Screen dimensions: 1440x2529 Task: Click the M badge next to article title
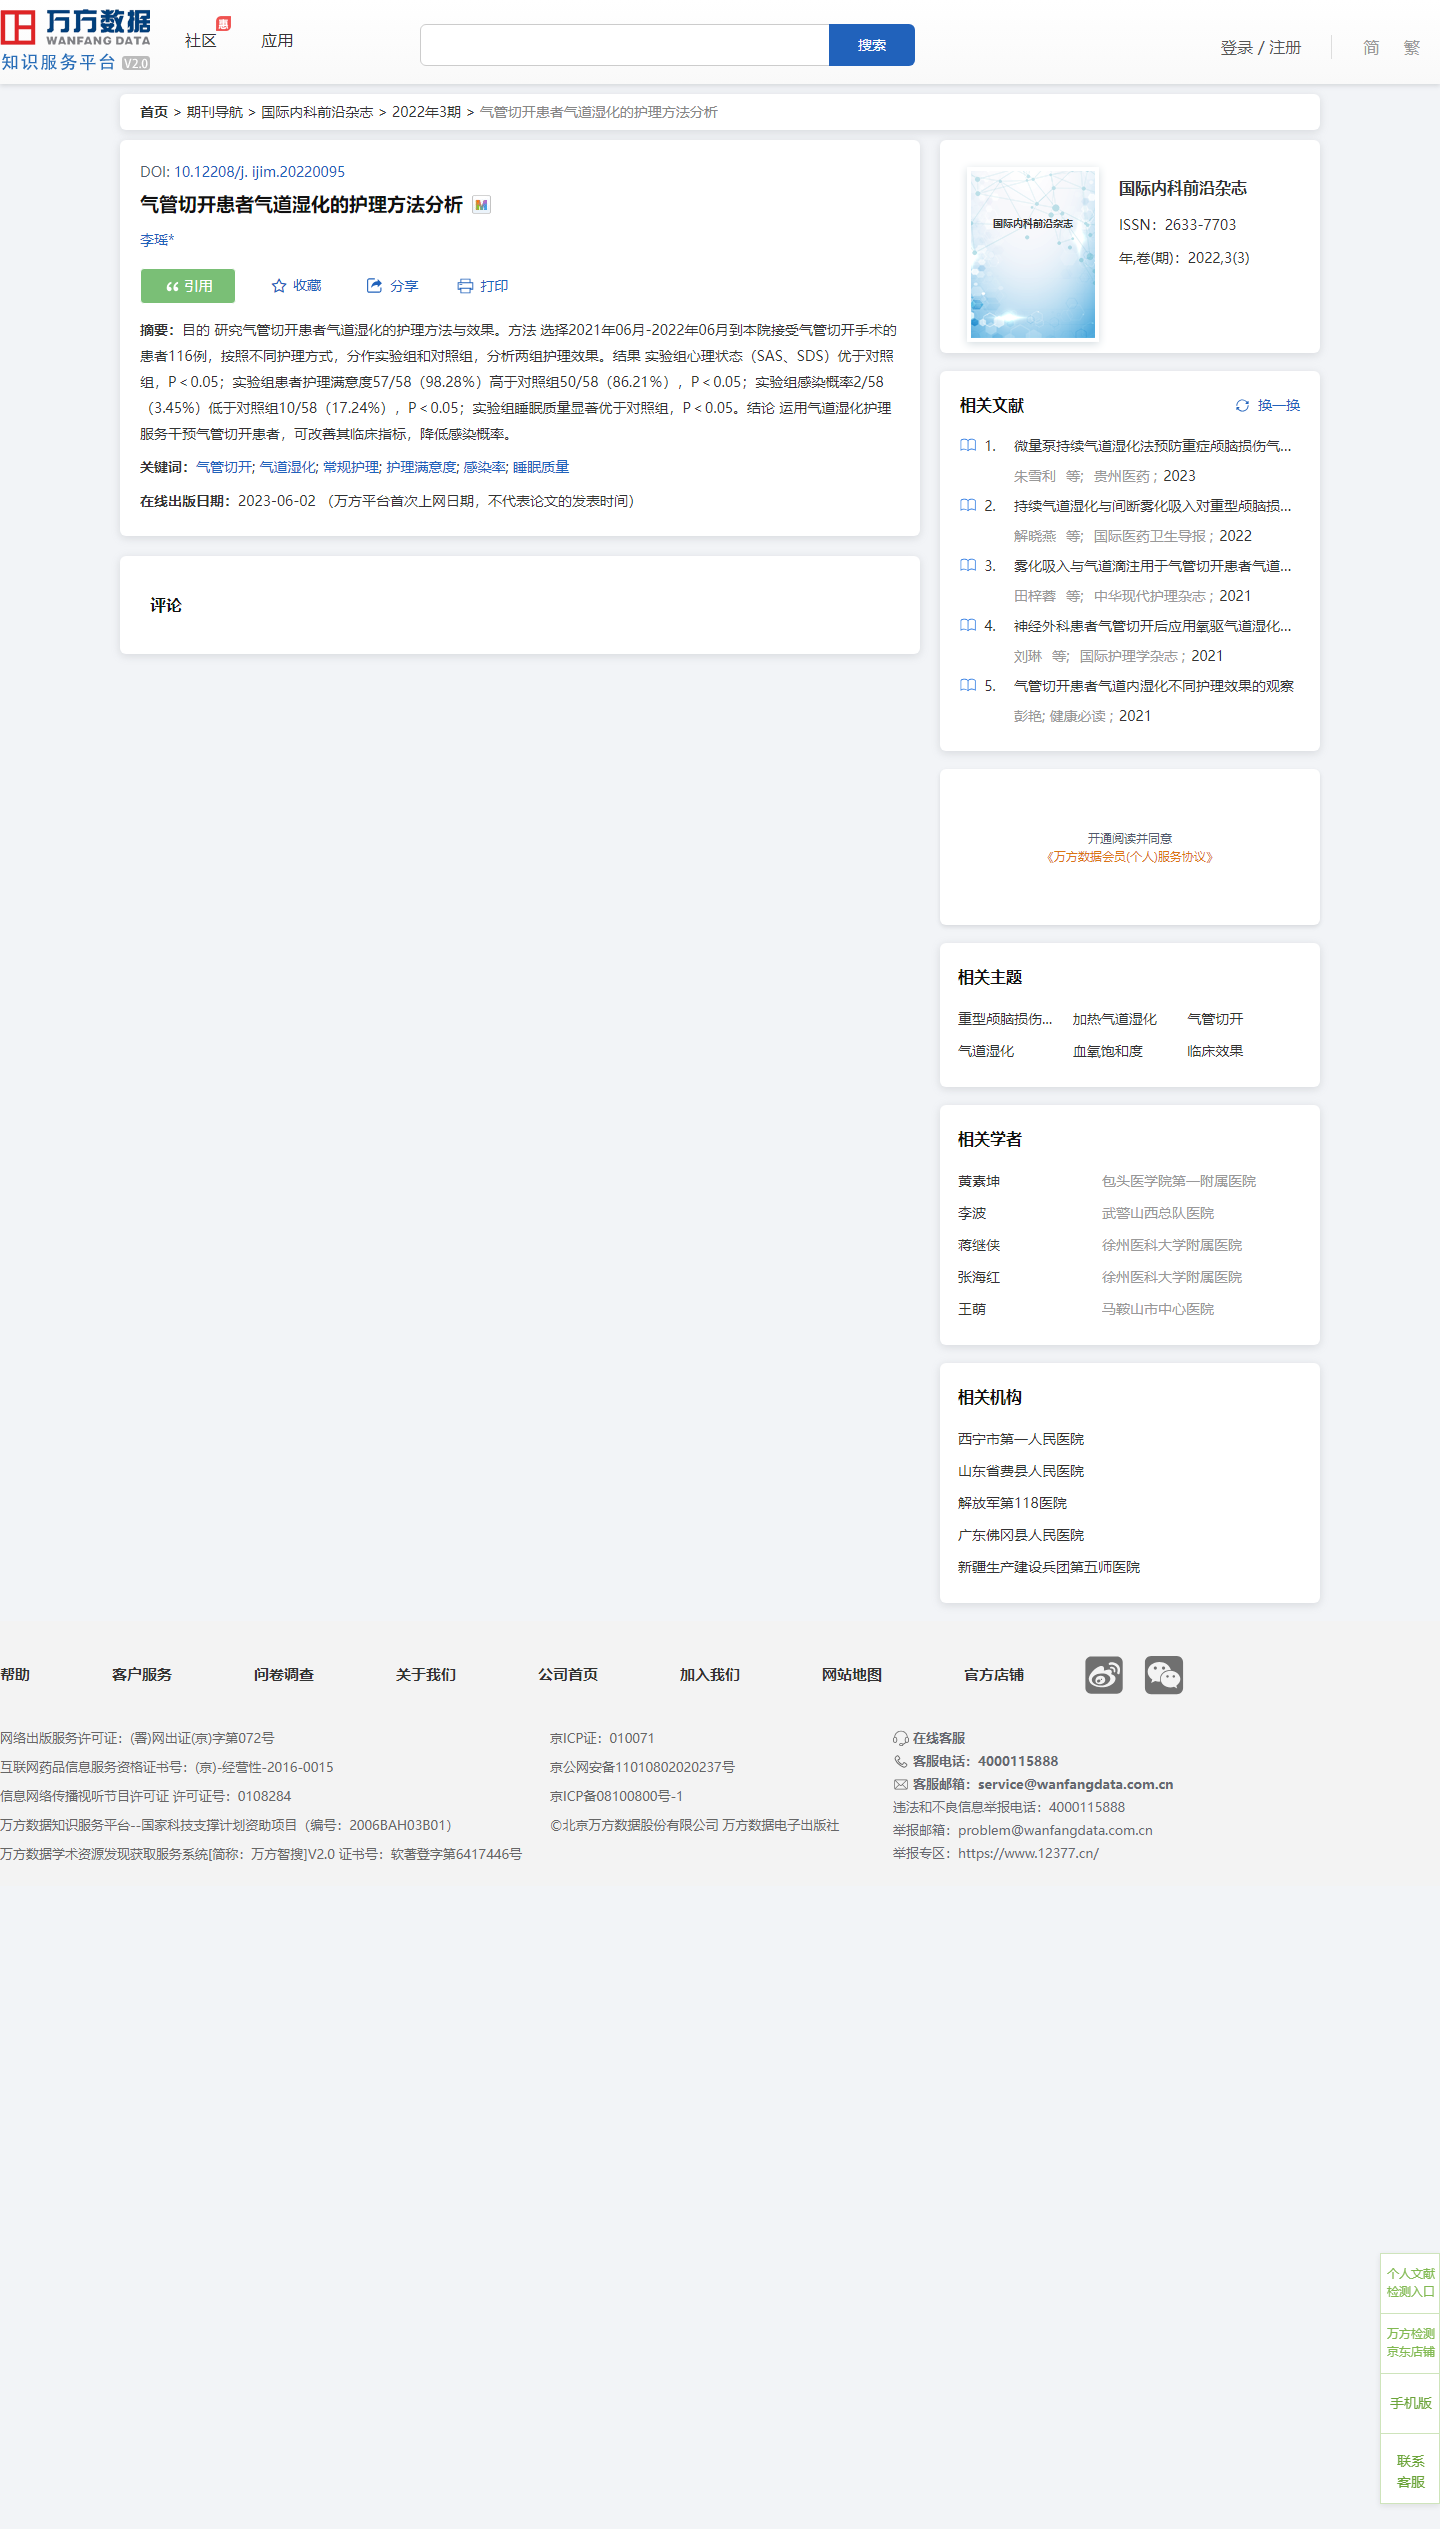[x=482, y=205]
